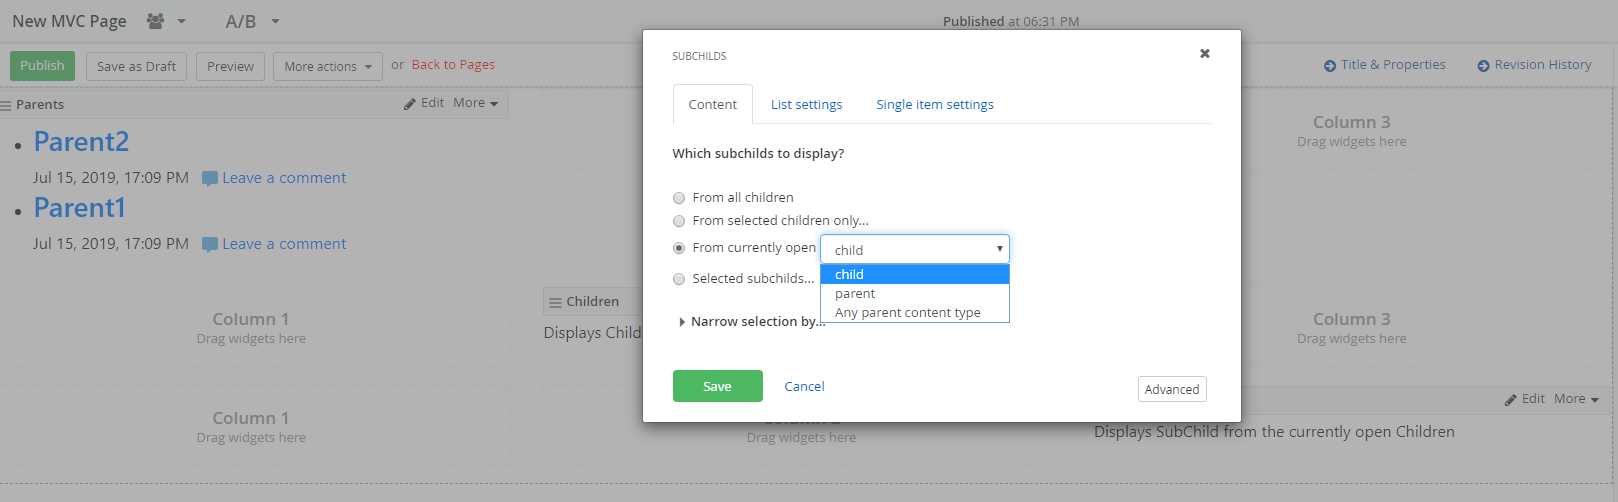Click the Title & Properties arrow icon
The height and width of the screenshot is (502, 1618).
tap(1330, 66)
